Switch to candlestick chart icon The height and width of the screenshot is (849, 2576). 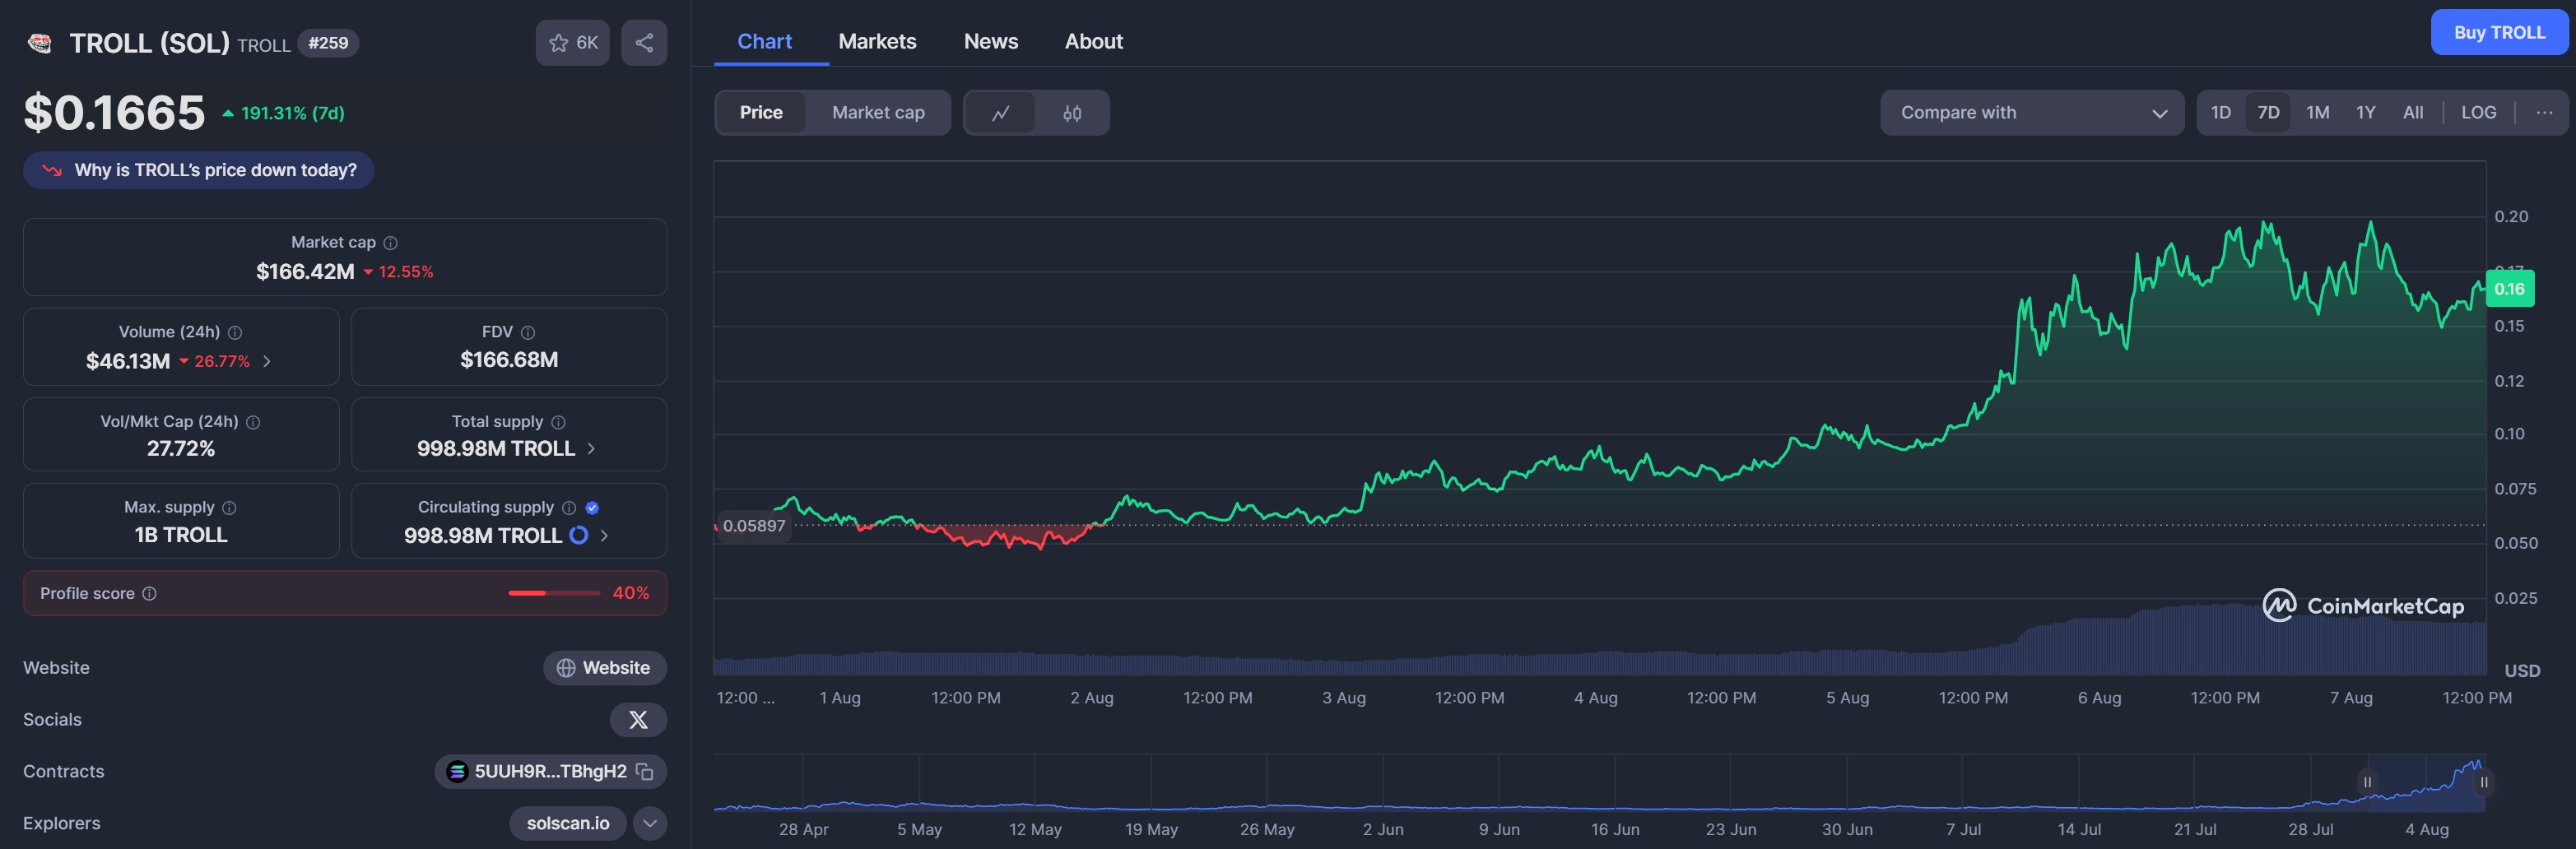click(1072, 113)
